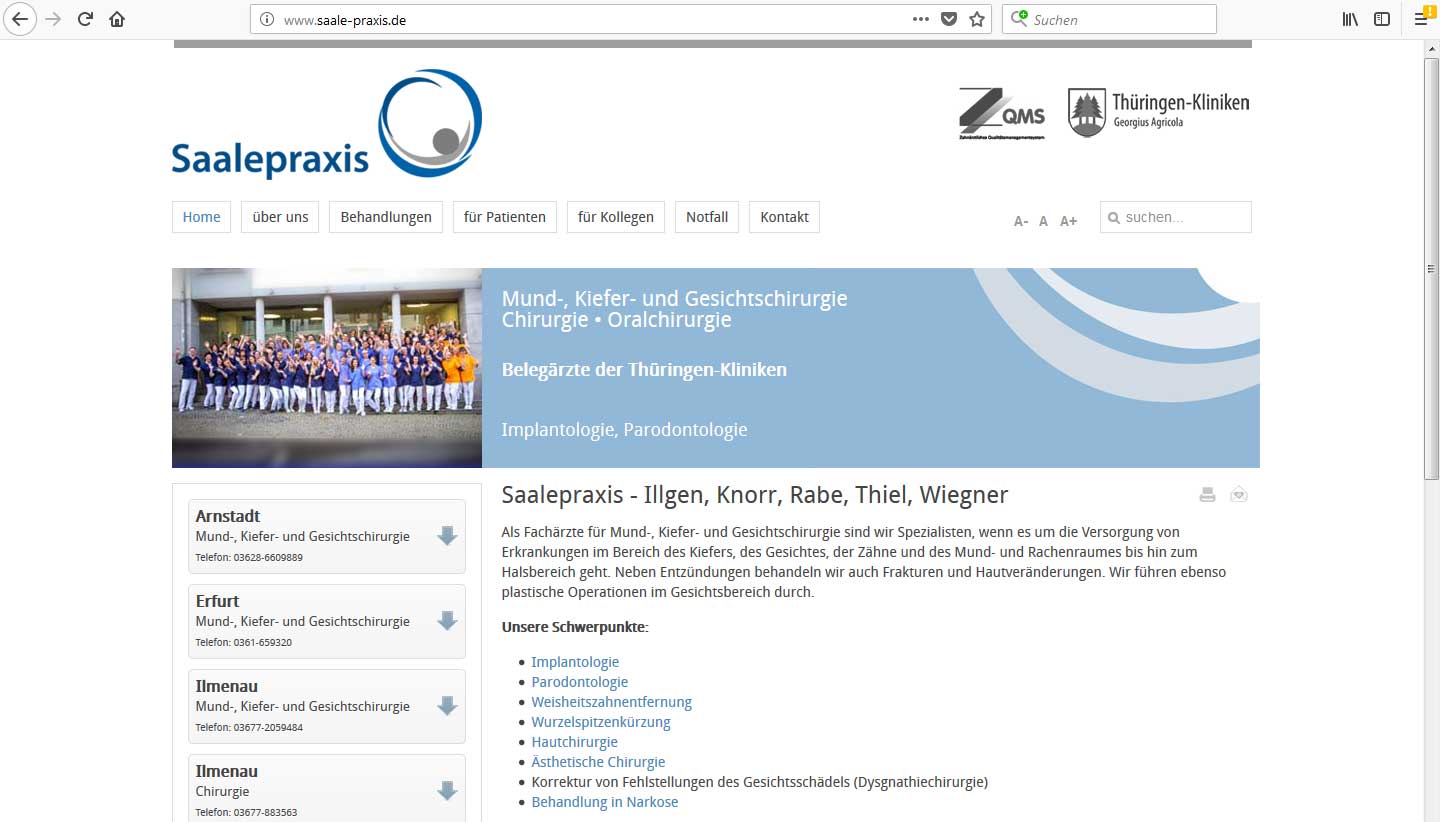Open the Library icon in toolbar
The image size is (1440, 822).
(1350, 19)
